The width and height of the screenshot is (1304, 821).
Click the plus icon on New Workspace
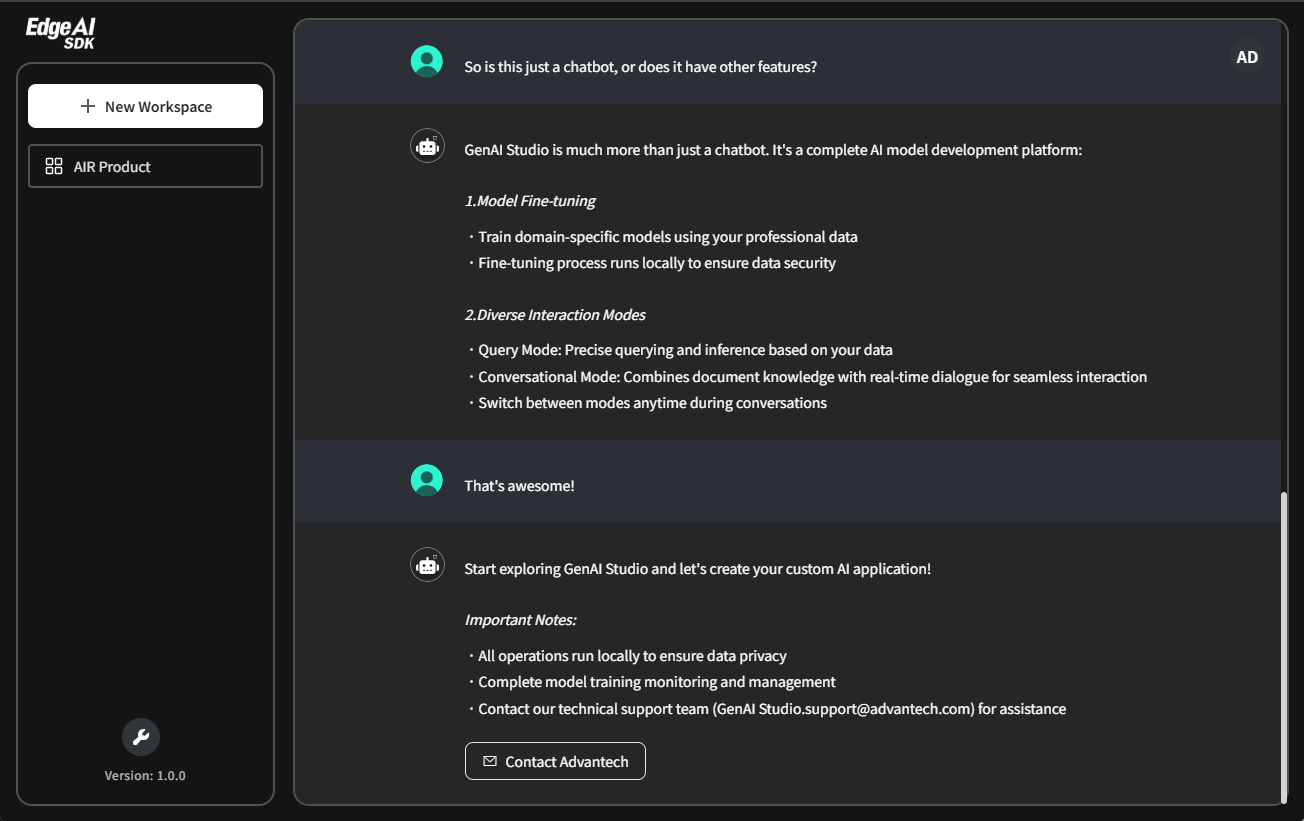click(x=87, y=105)
